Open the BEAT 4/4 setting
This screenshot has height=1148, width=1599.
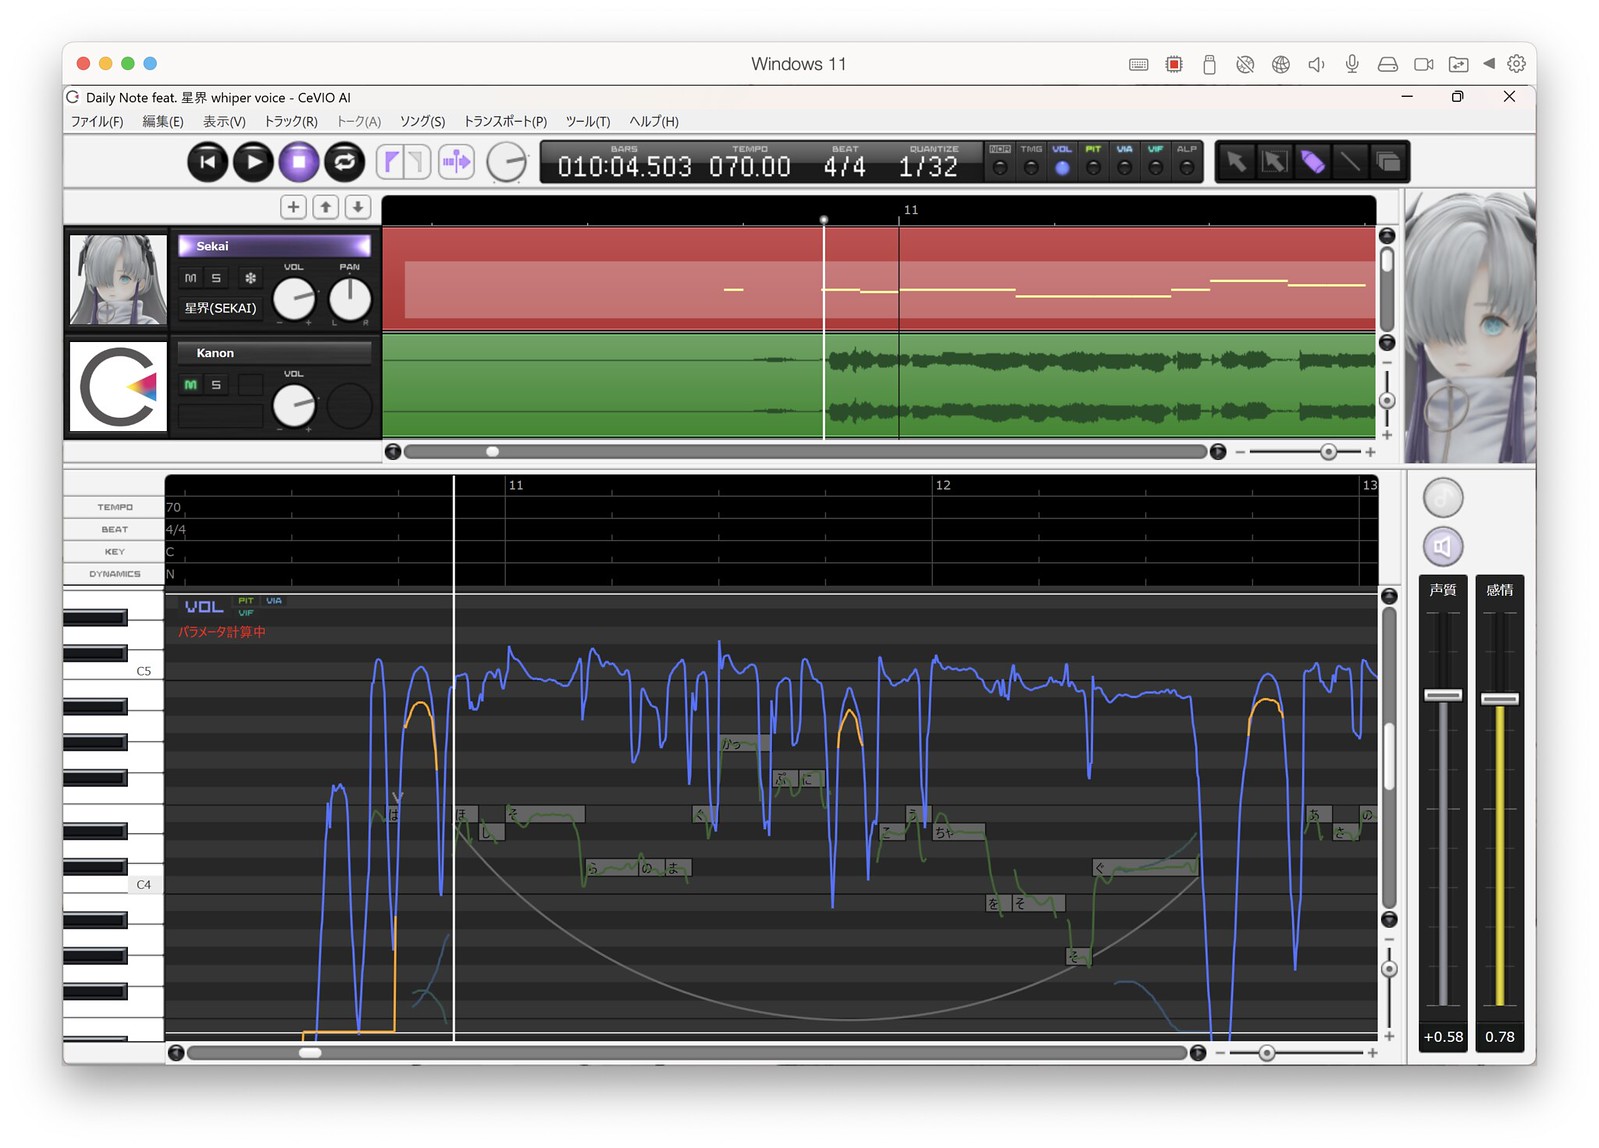pyautogui.click(x=845, y=167)
